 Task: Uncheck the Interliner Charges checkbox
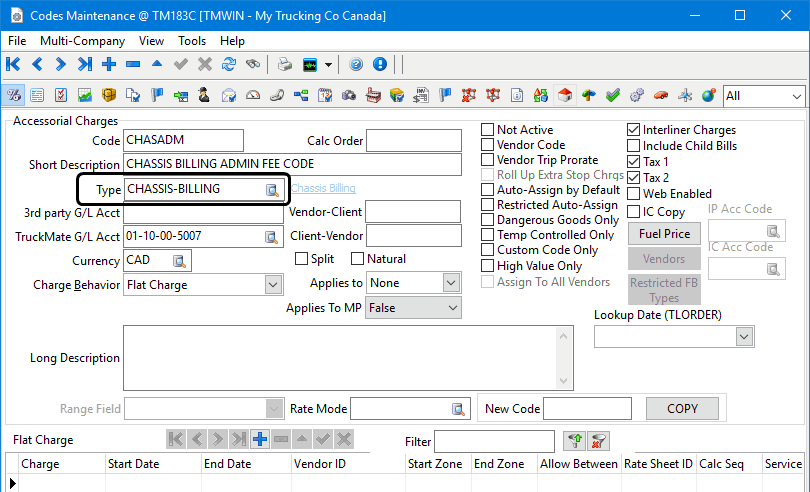coord(634,130)
